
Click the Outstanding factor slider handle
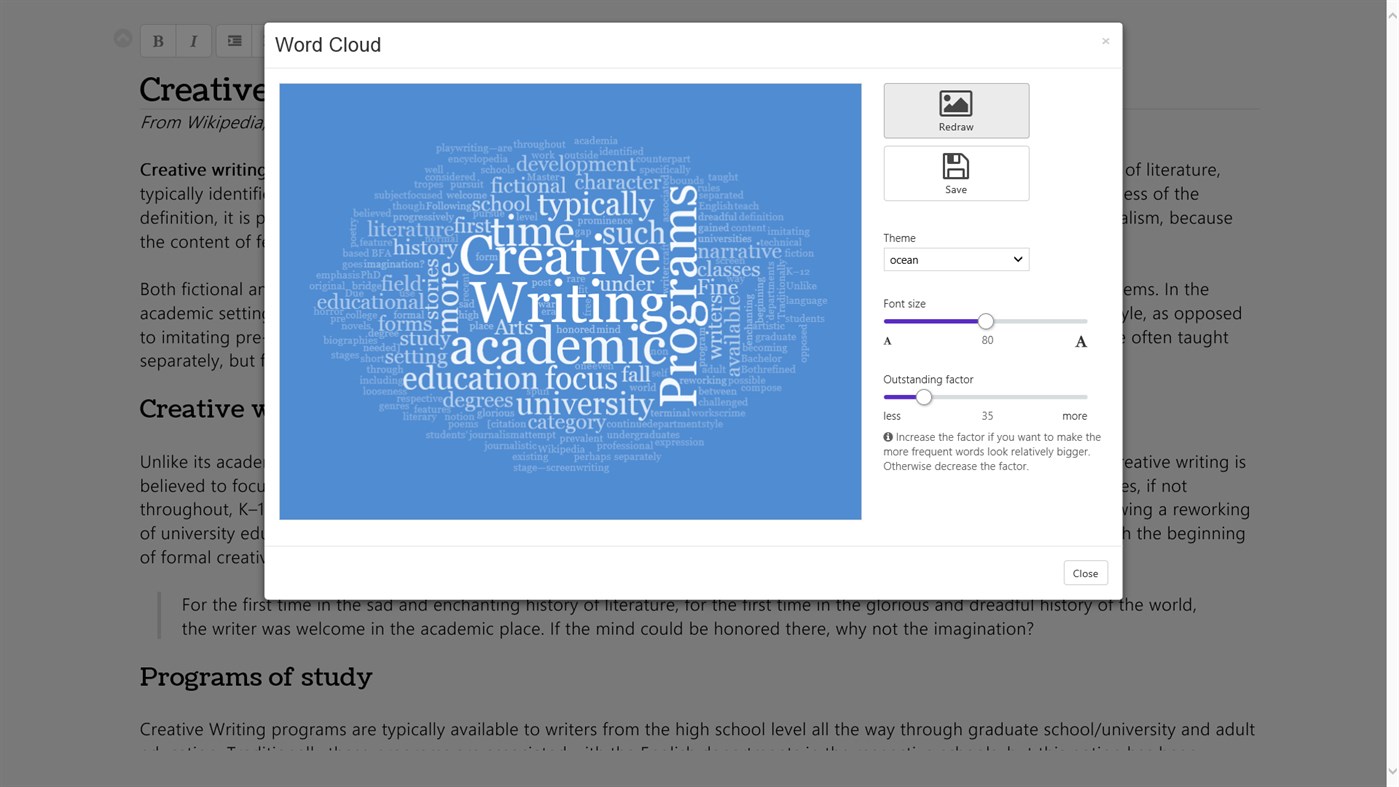click(924, 397)
